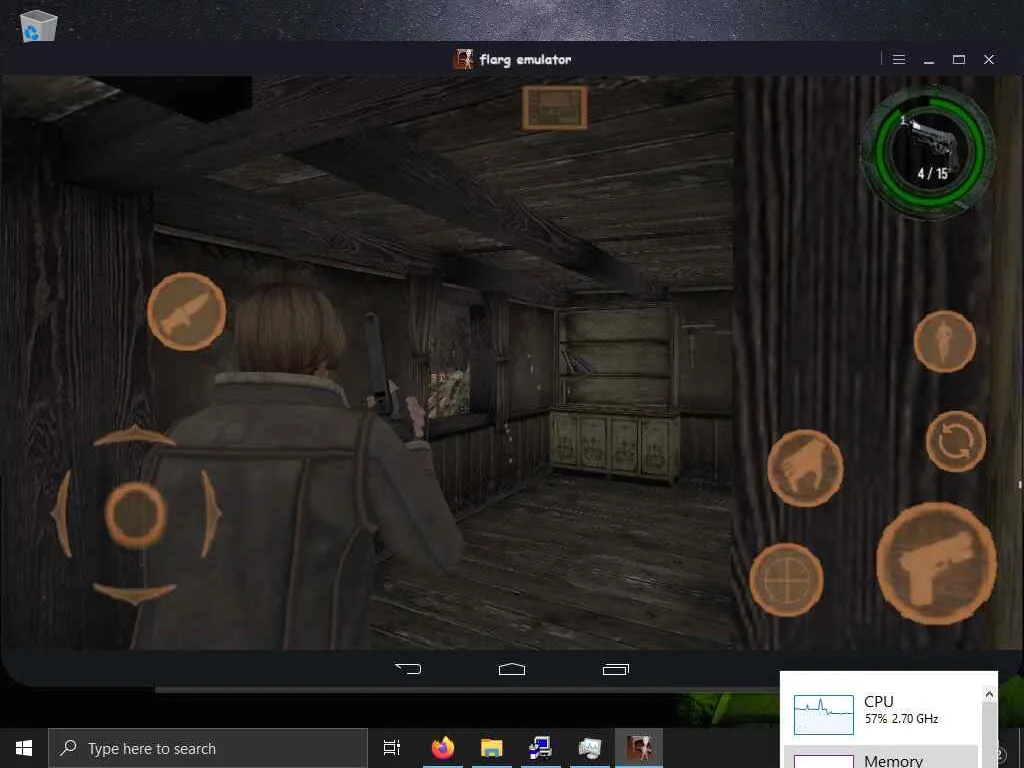1024x768 pixels.
Task: Tap the map icon at the top of the game
Action: [554, 107]
